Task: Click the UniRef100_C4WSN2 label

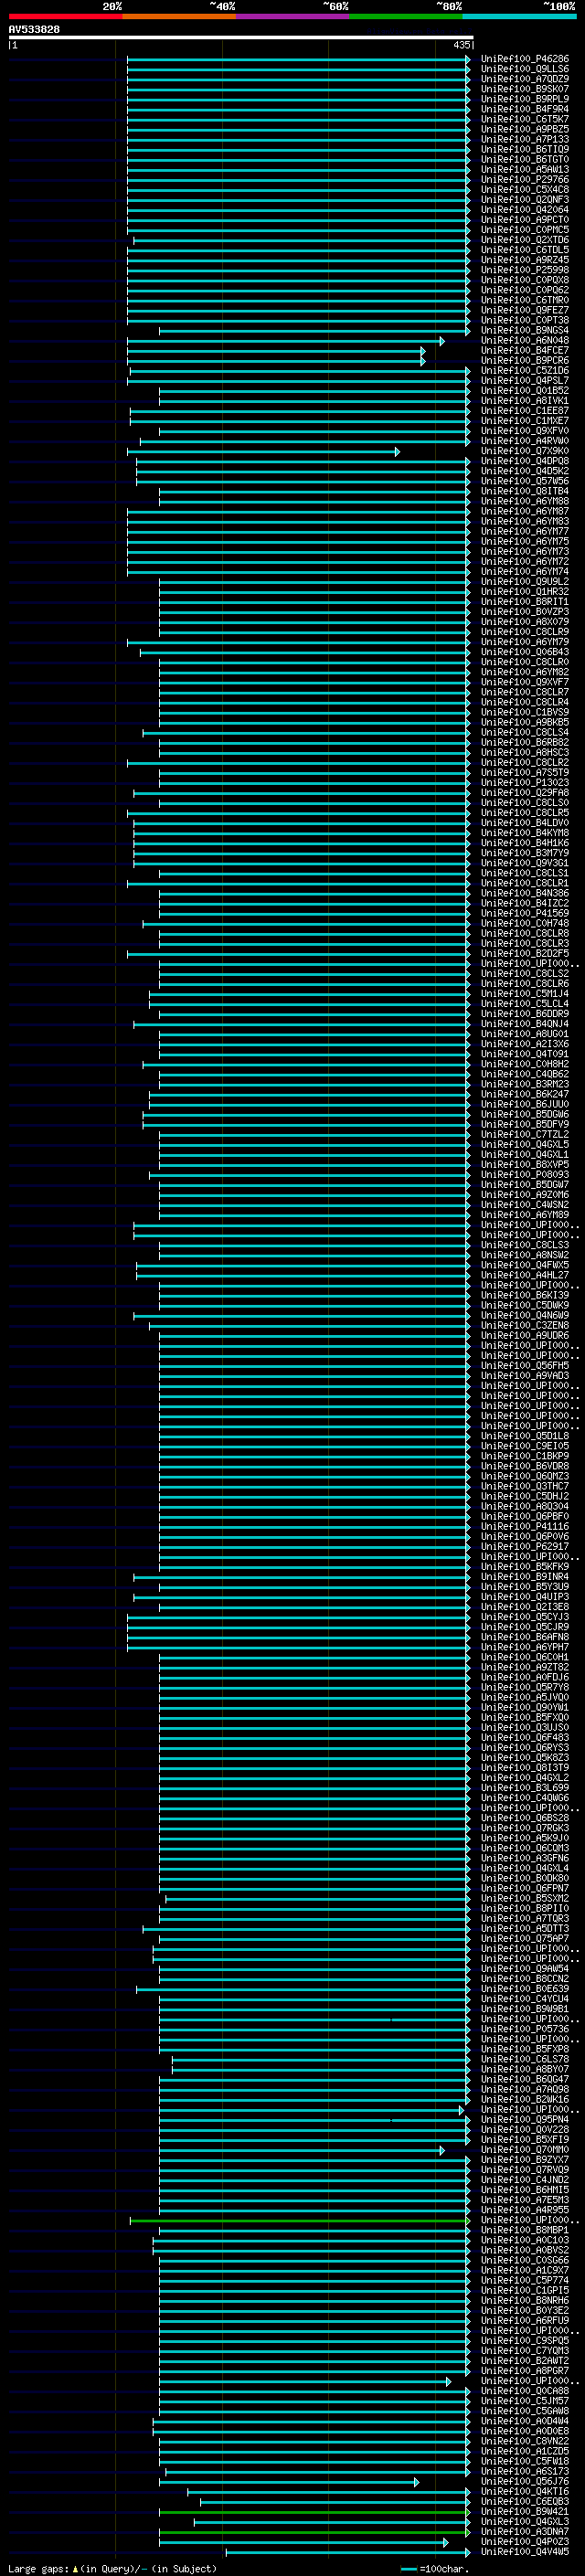Action: 524,1205
